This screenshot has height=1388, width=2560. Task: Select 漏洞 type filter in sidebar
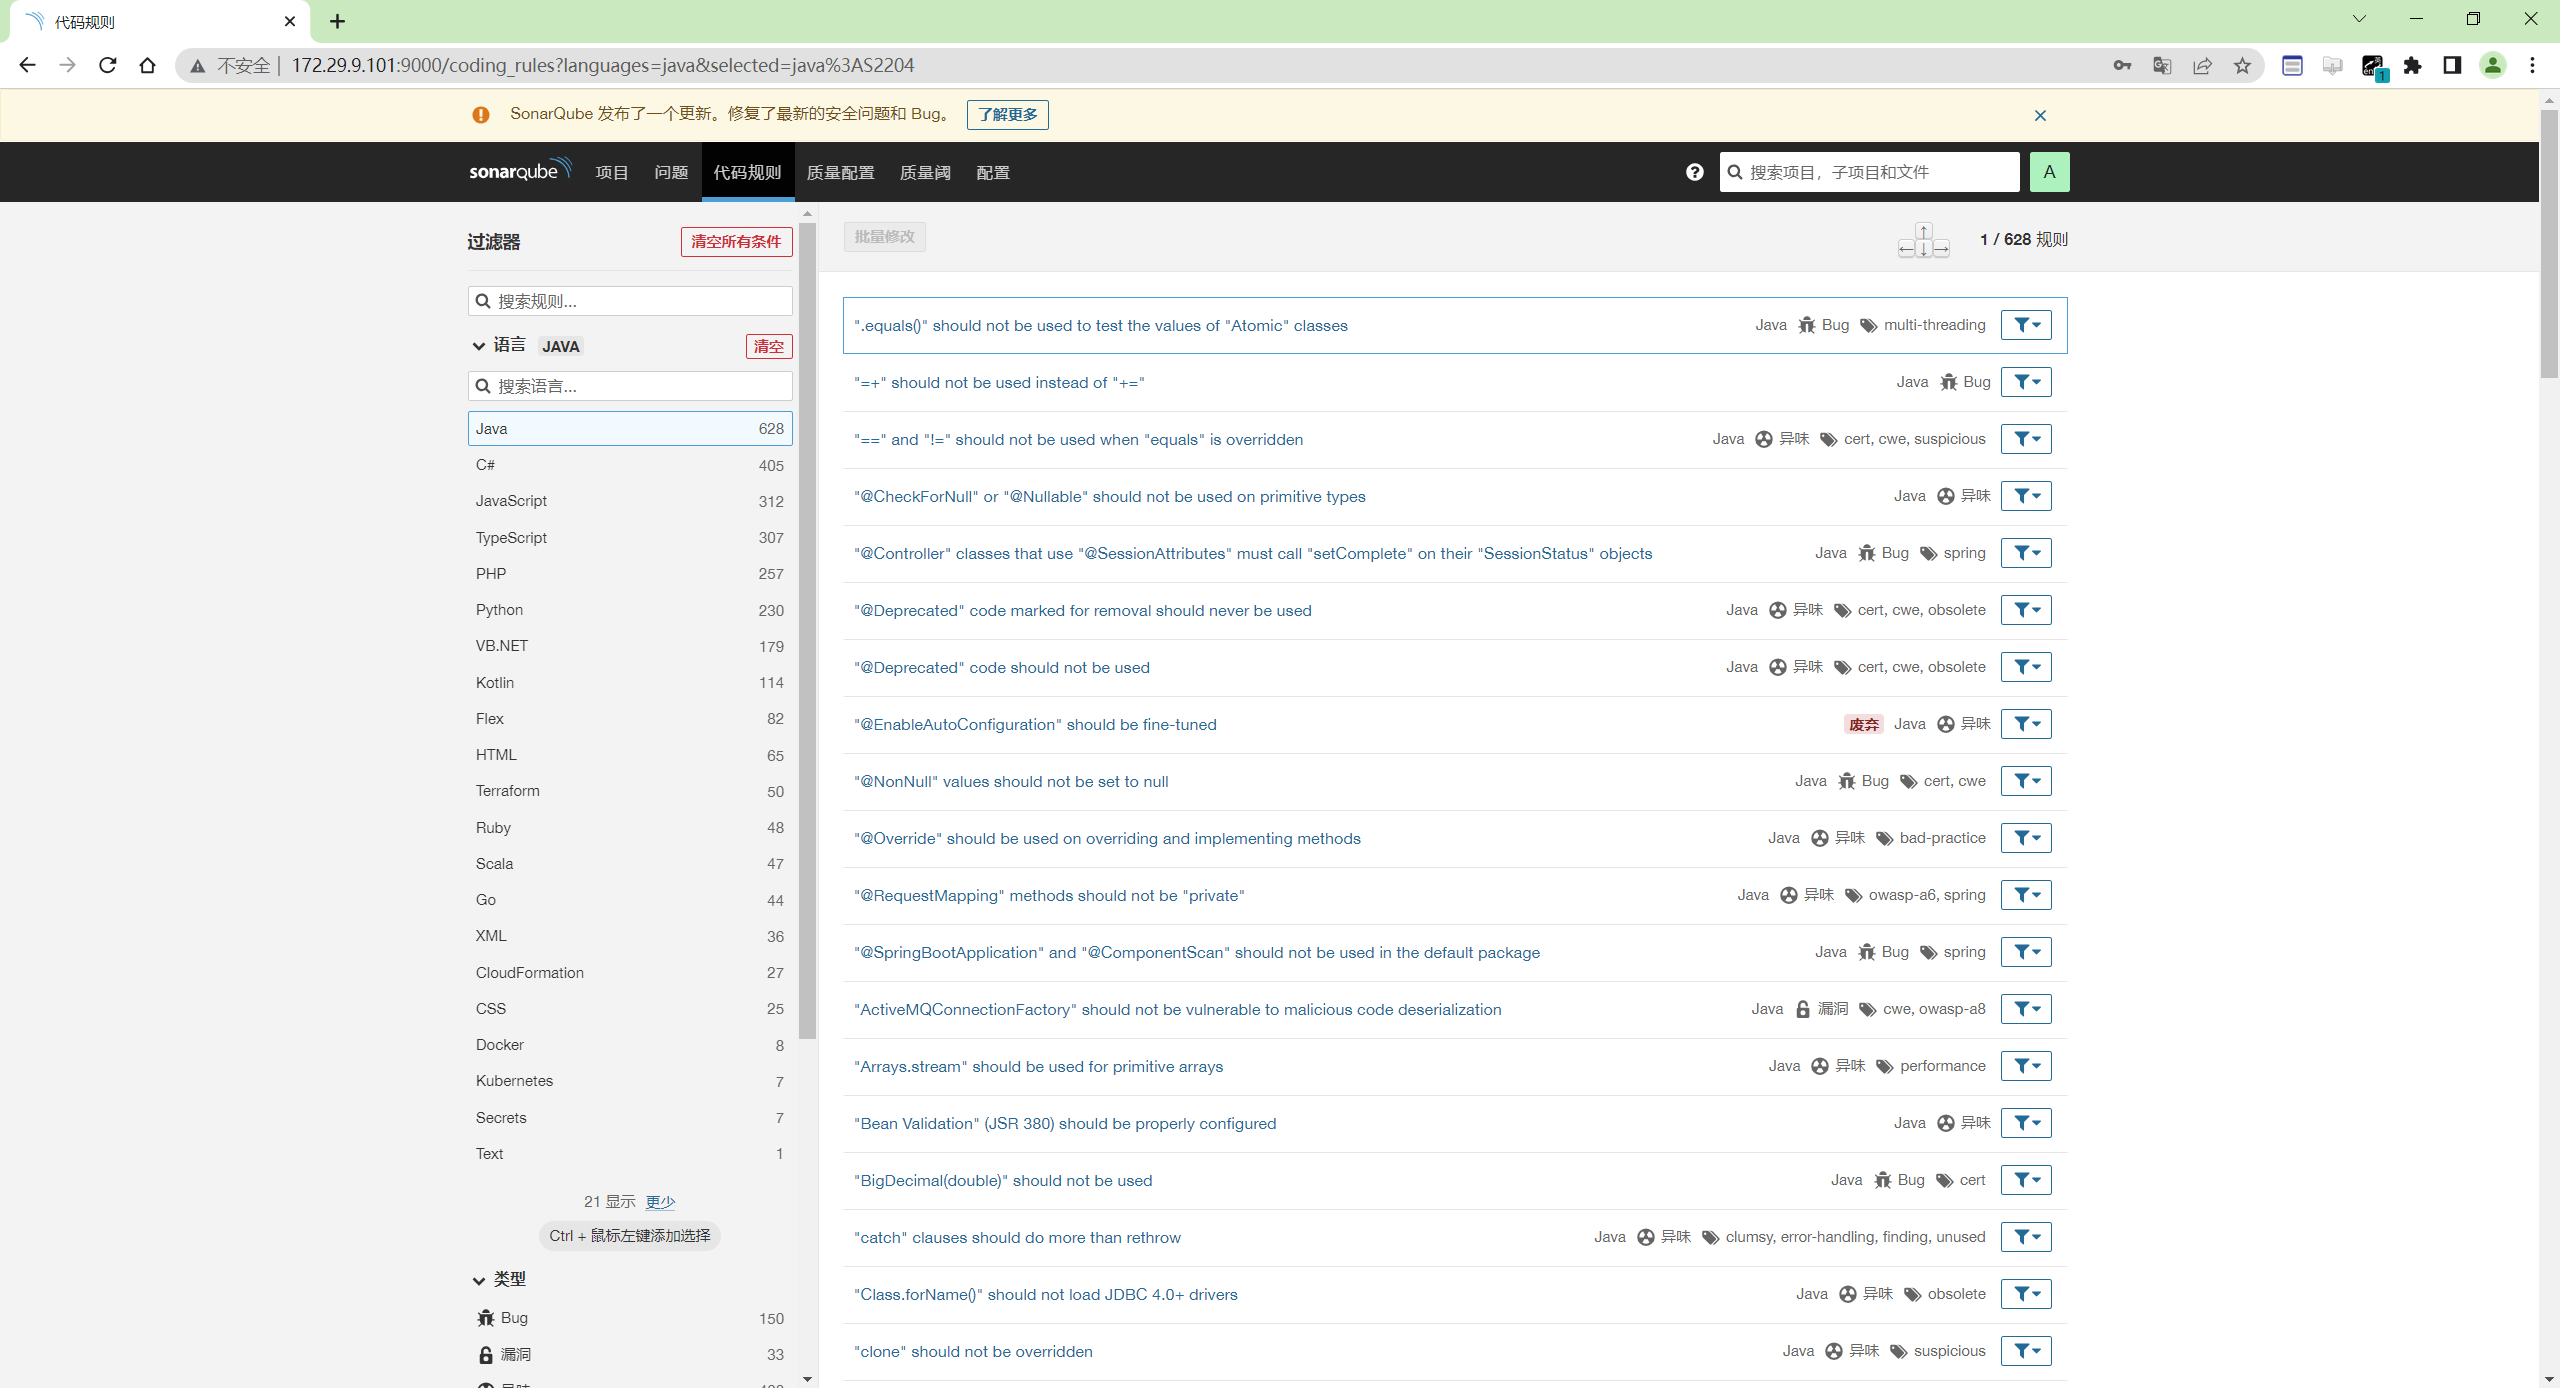630,1354
